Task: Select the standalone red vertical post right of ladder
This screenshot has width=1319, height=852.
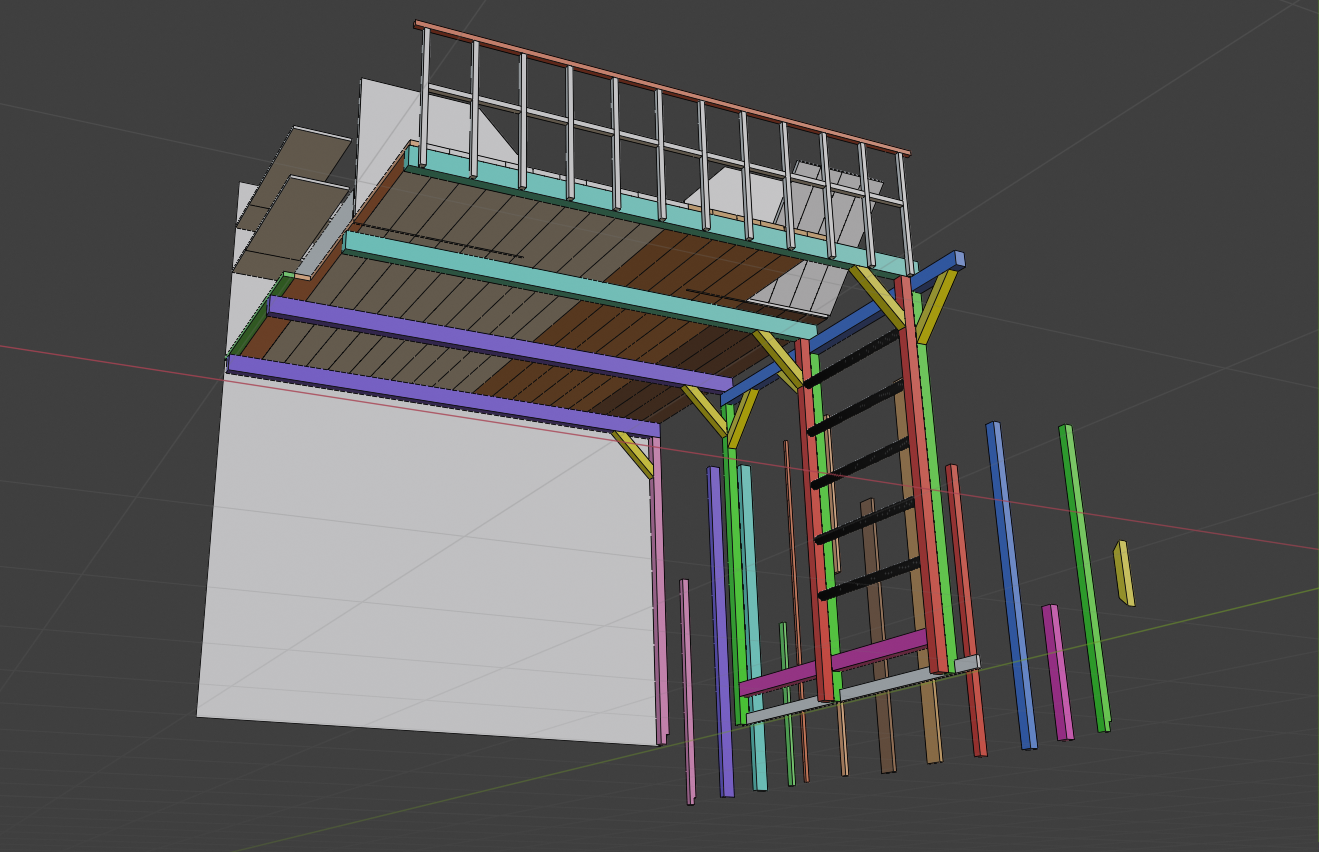Action: point(965,610)
